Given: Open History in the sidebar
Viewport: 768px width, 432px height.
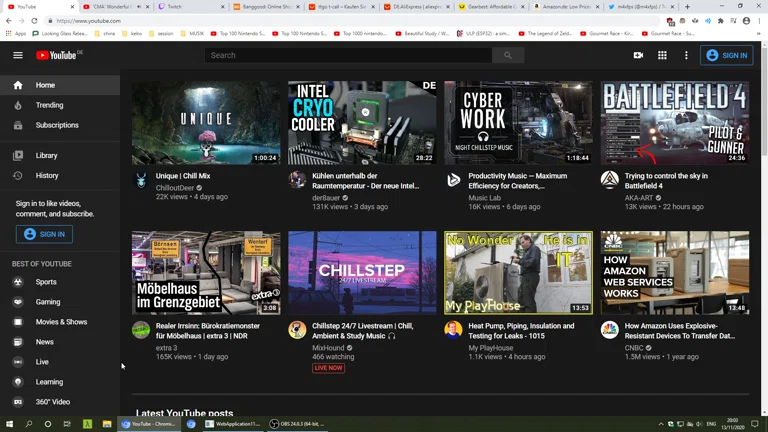Looking at the screenshot, I should click(x=47, y=175).
